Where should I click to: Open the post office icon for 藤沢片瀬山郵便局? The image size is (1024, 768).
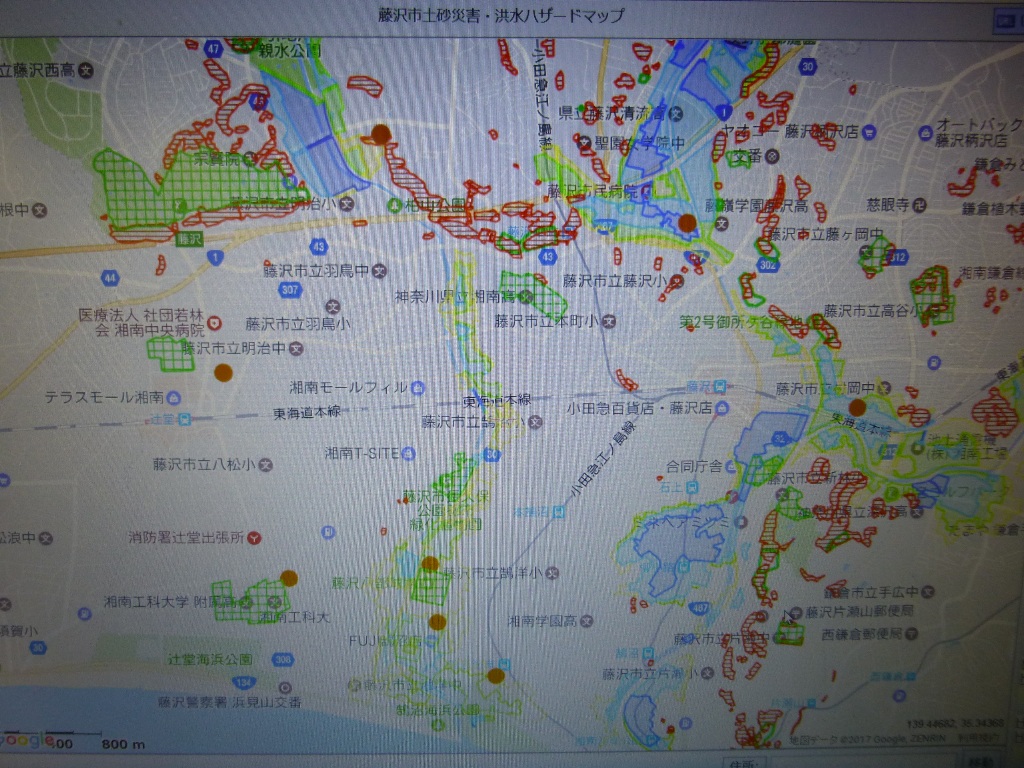pyautogui.click(x=794, y=612)
